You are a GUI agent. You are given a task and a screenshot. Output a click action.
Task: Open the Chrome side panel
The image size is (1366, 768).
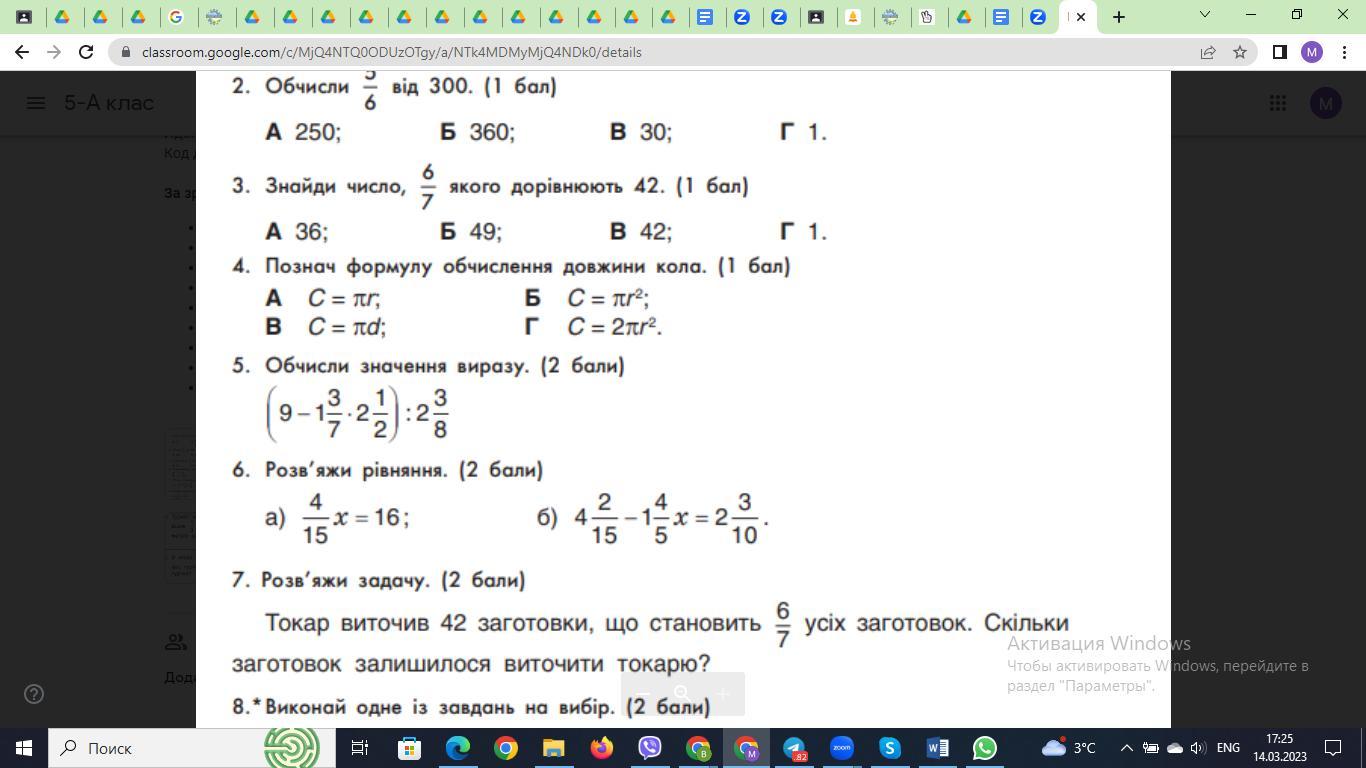[1279, 52]
